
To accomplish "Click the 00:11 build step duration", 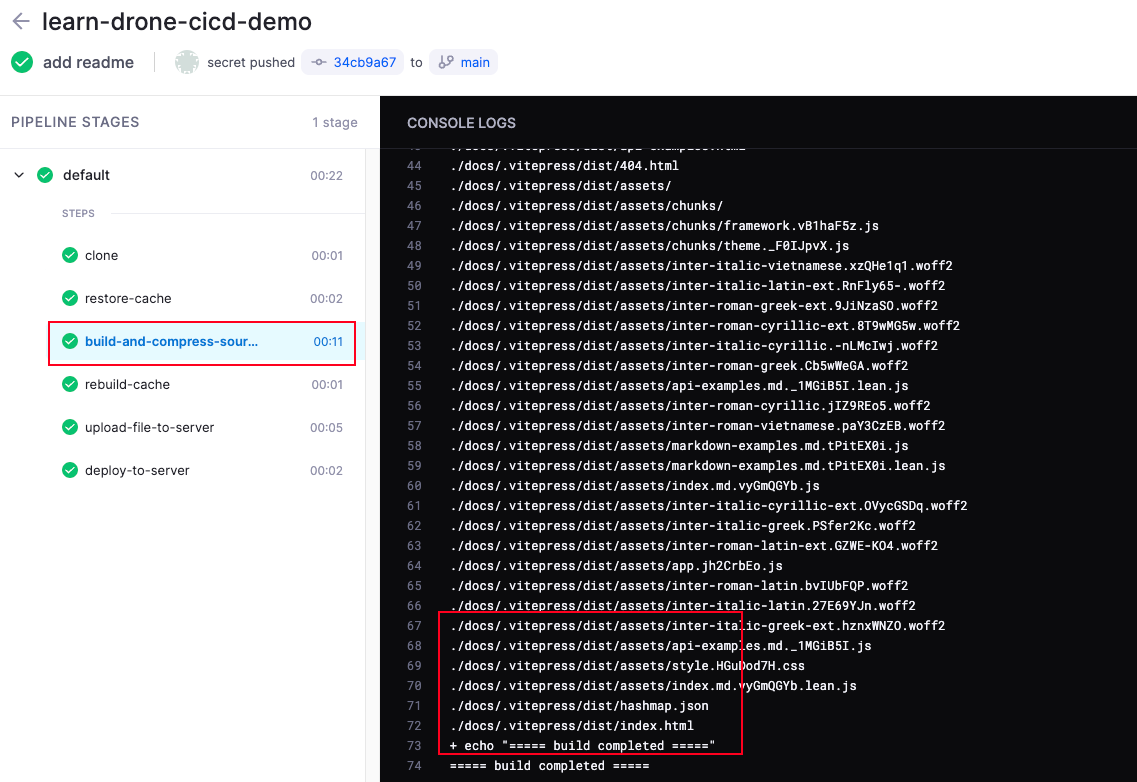I will click(328, 342).
